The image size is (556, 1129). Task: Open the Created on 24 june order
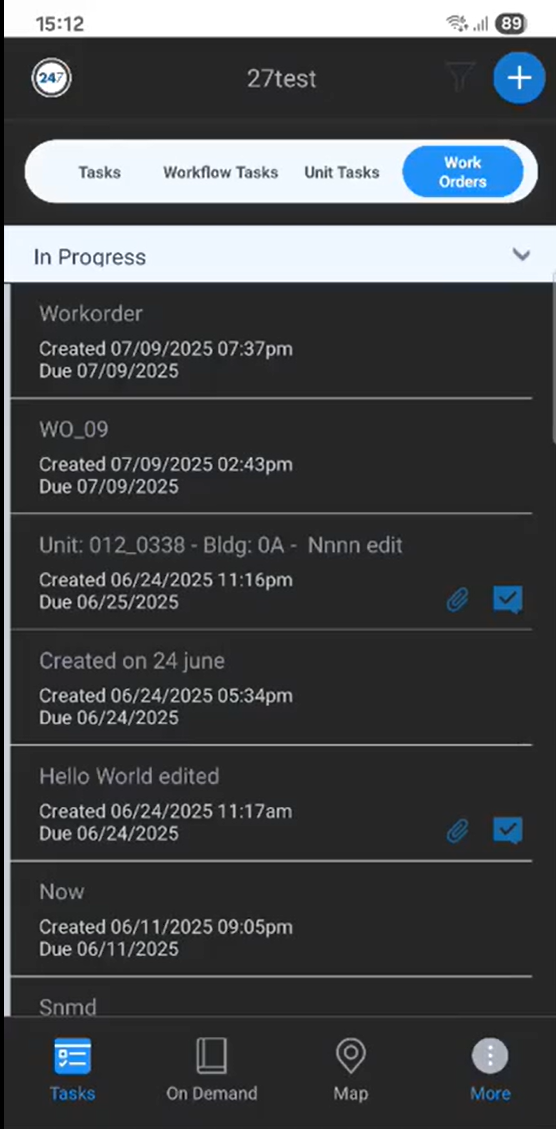tap(271, 688)
